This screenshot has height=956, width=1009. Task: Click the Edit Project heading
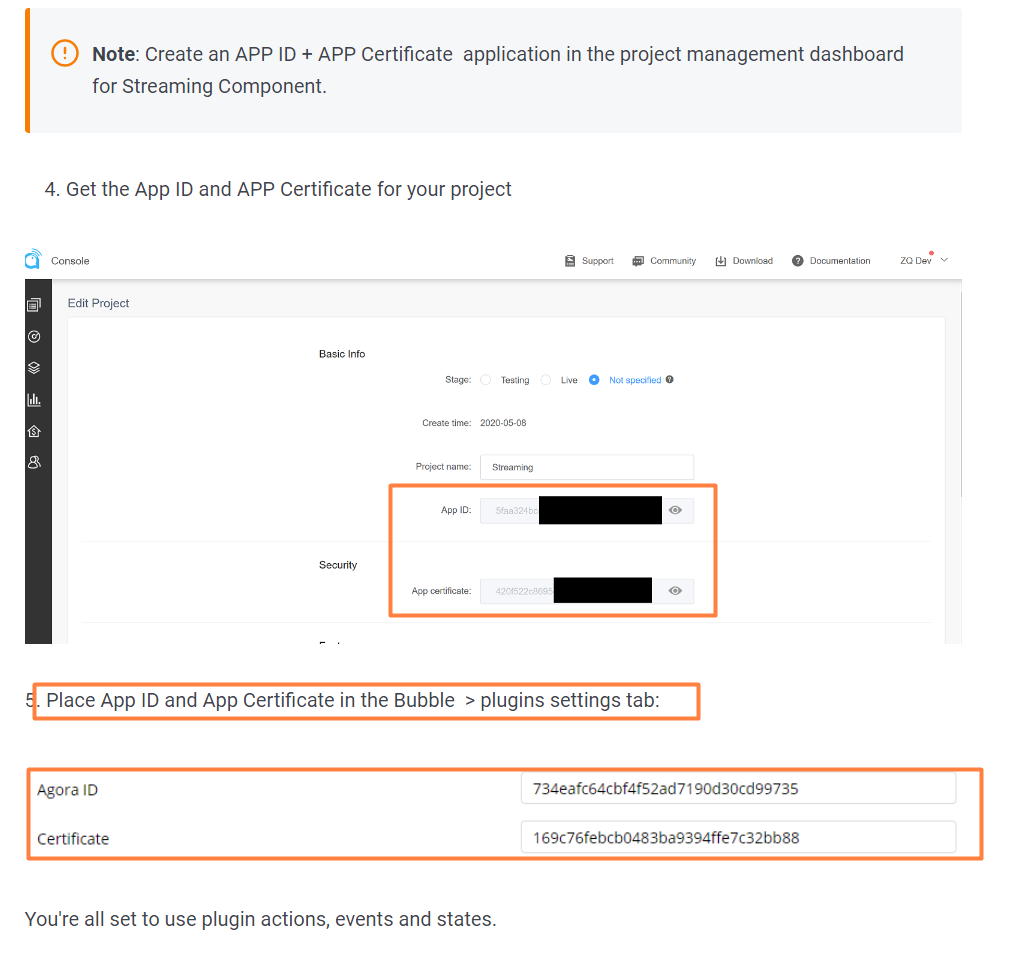coord(98,303)
